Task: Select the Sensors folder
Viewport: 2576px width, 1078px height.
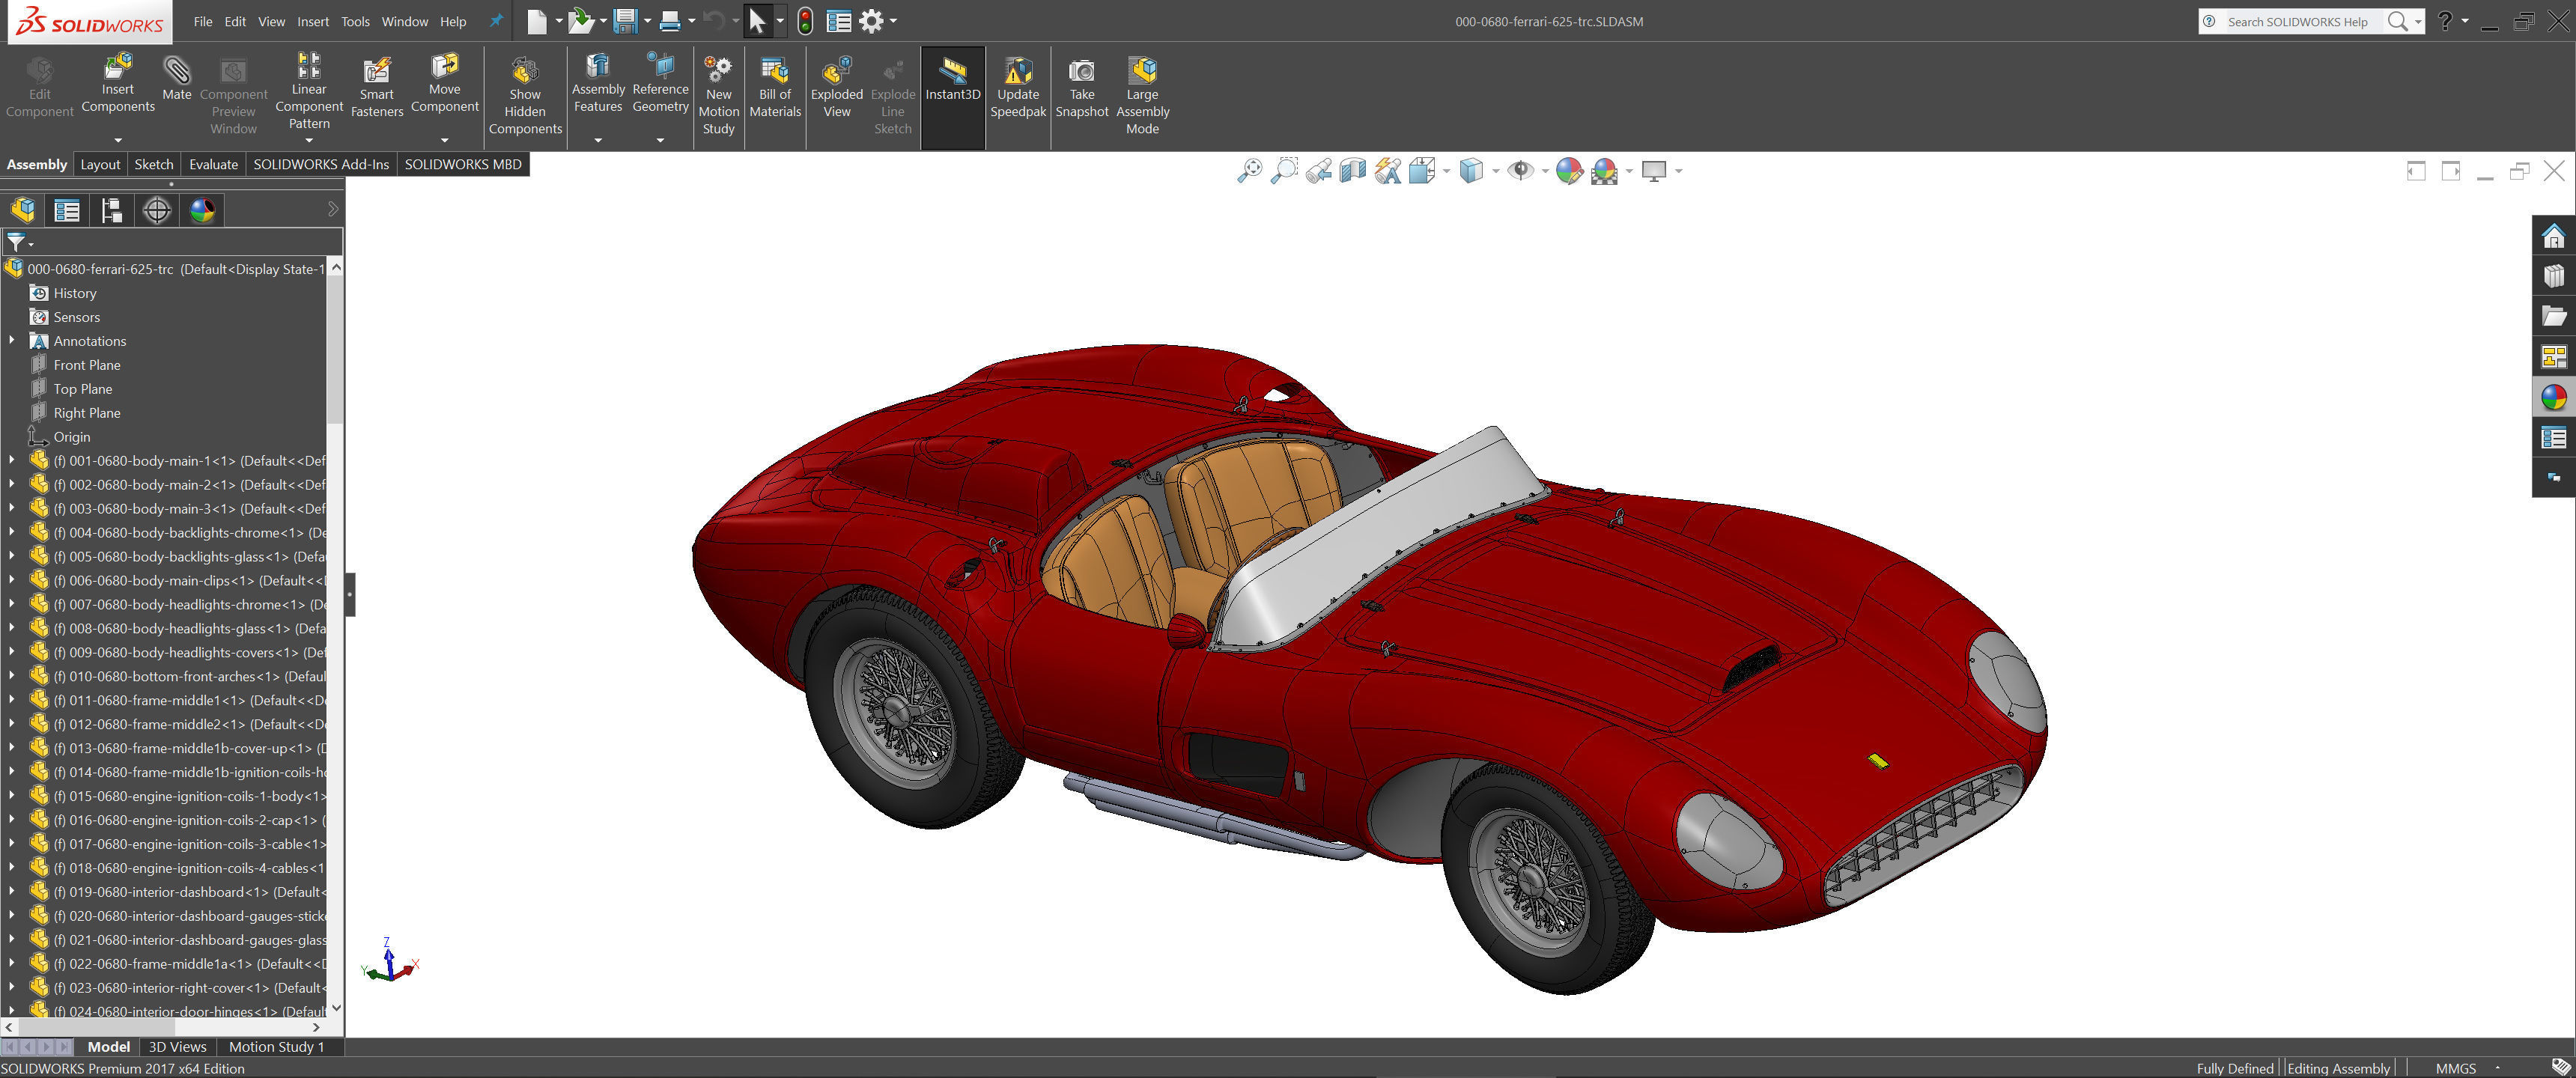Action: 76,317
